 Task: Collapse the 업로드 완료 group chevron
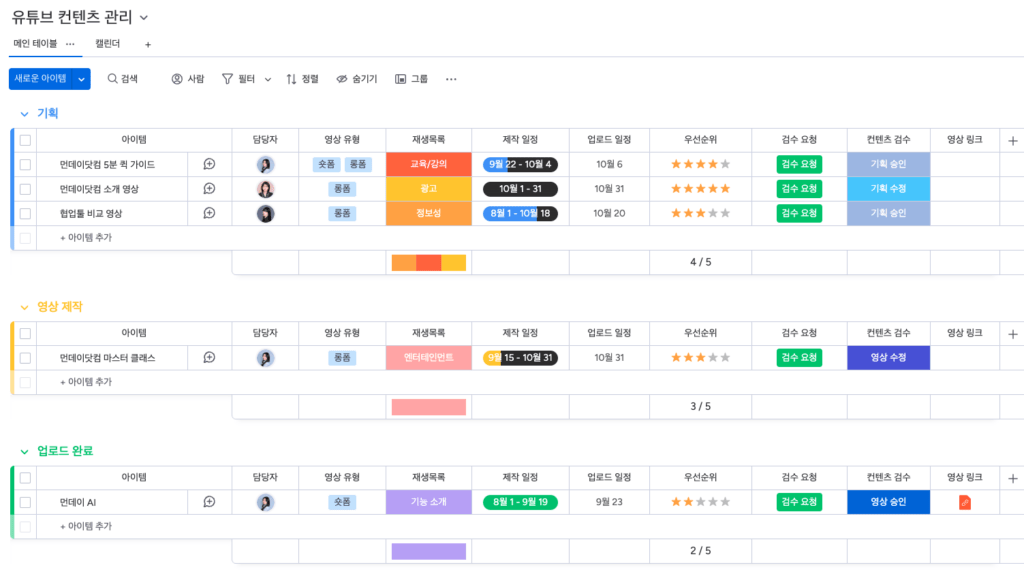tap(24, 451)
